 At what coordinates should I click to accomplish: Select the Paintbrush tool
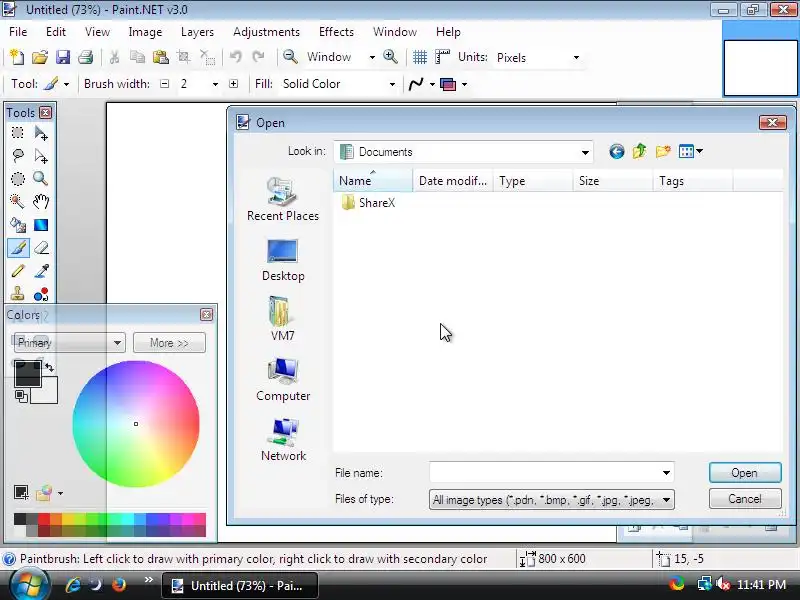(x=18, y=248)
